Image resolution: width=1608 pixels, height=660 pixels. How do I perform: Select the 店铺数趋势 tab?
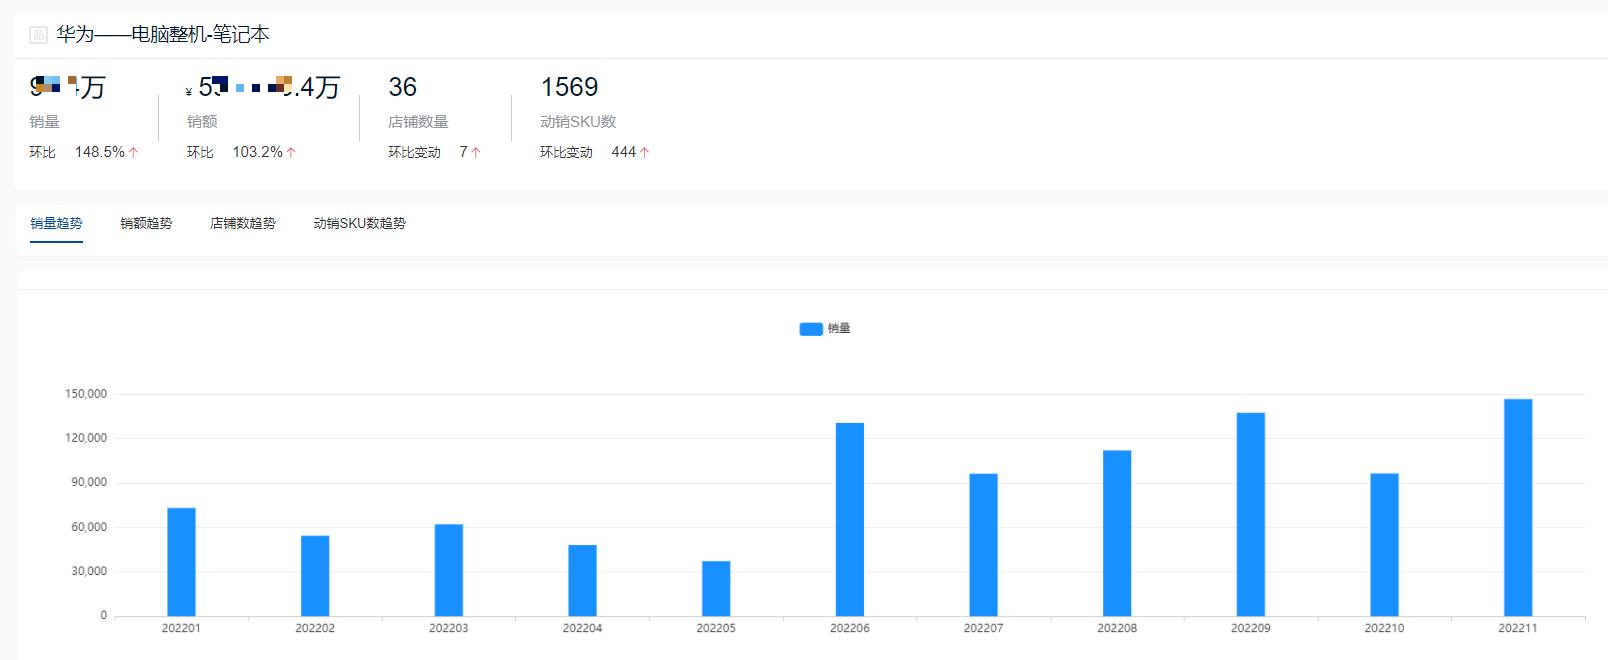[243, 223]
